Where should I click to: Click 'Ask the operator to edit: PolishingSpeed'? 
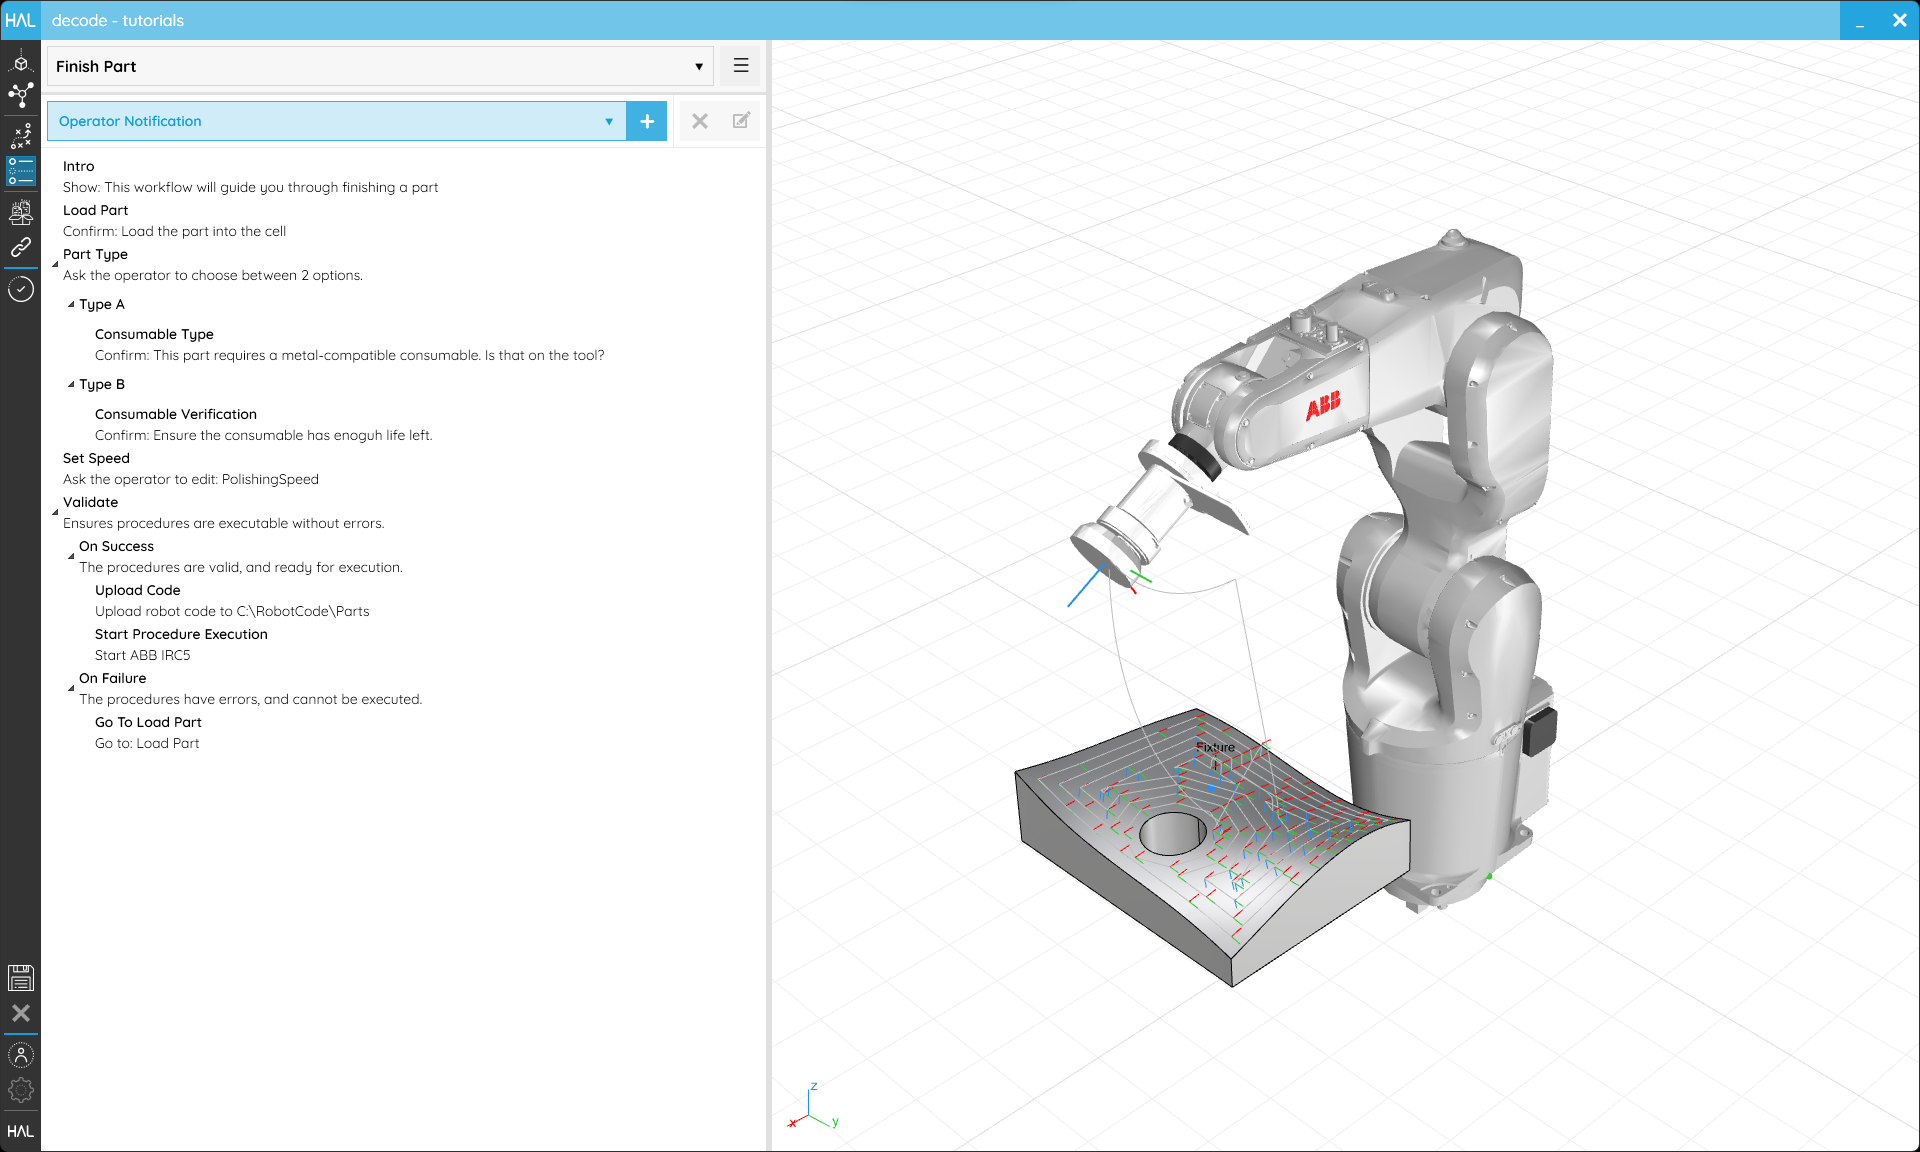coord(191,479)
